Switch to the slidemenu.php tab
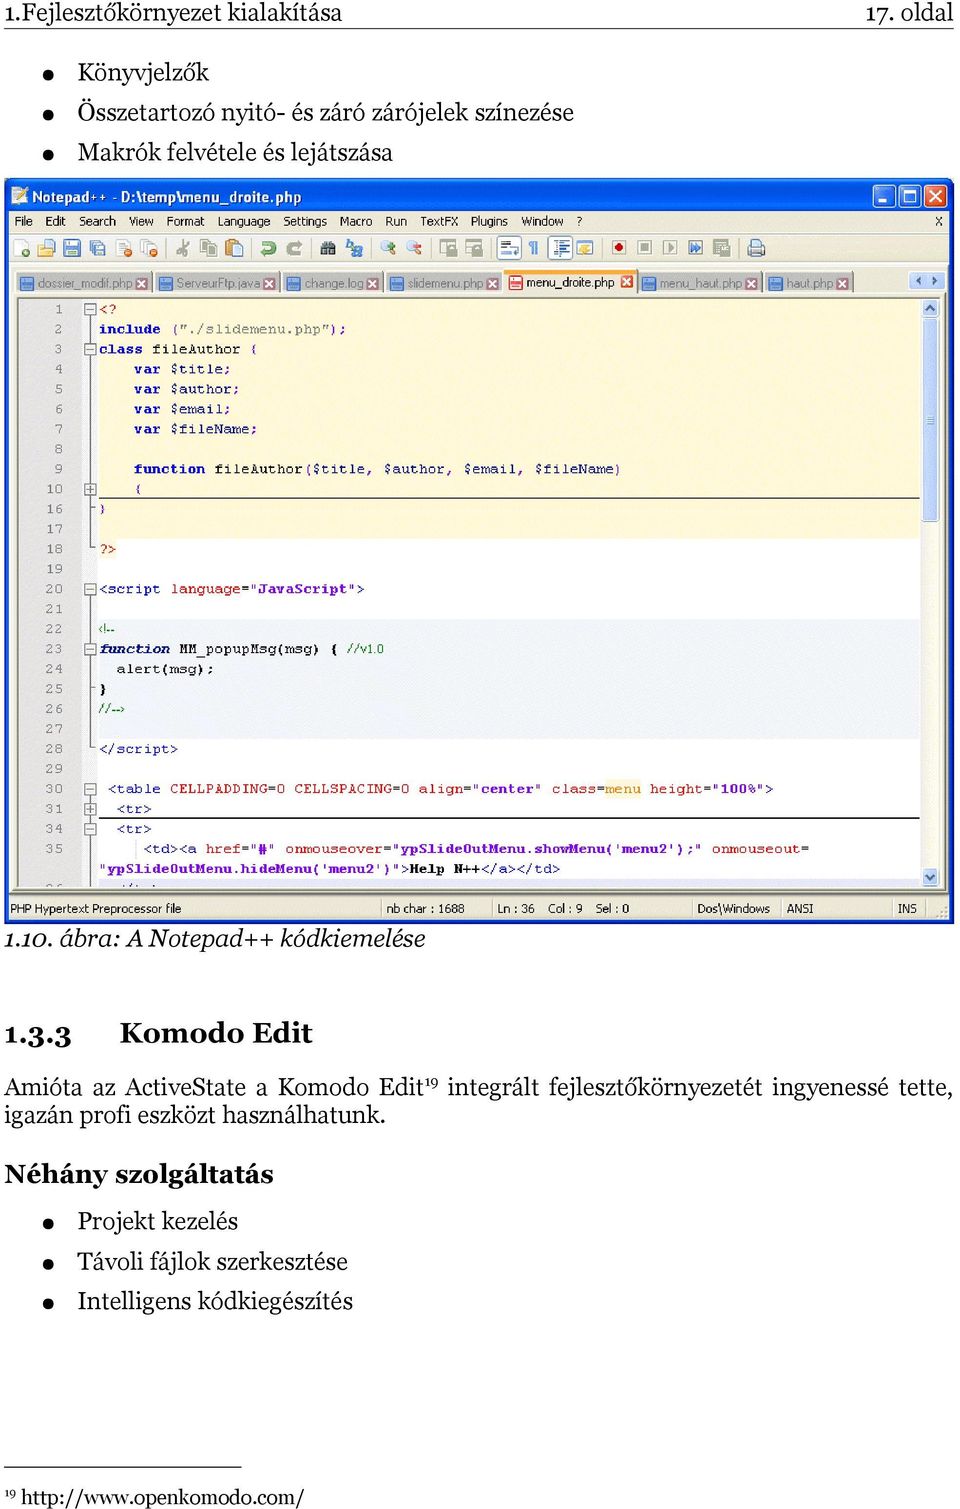Viewport: 960px width, 1509px height. [x=444, y=283]
